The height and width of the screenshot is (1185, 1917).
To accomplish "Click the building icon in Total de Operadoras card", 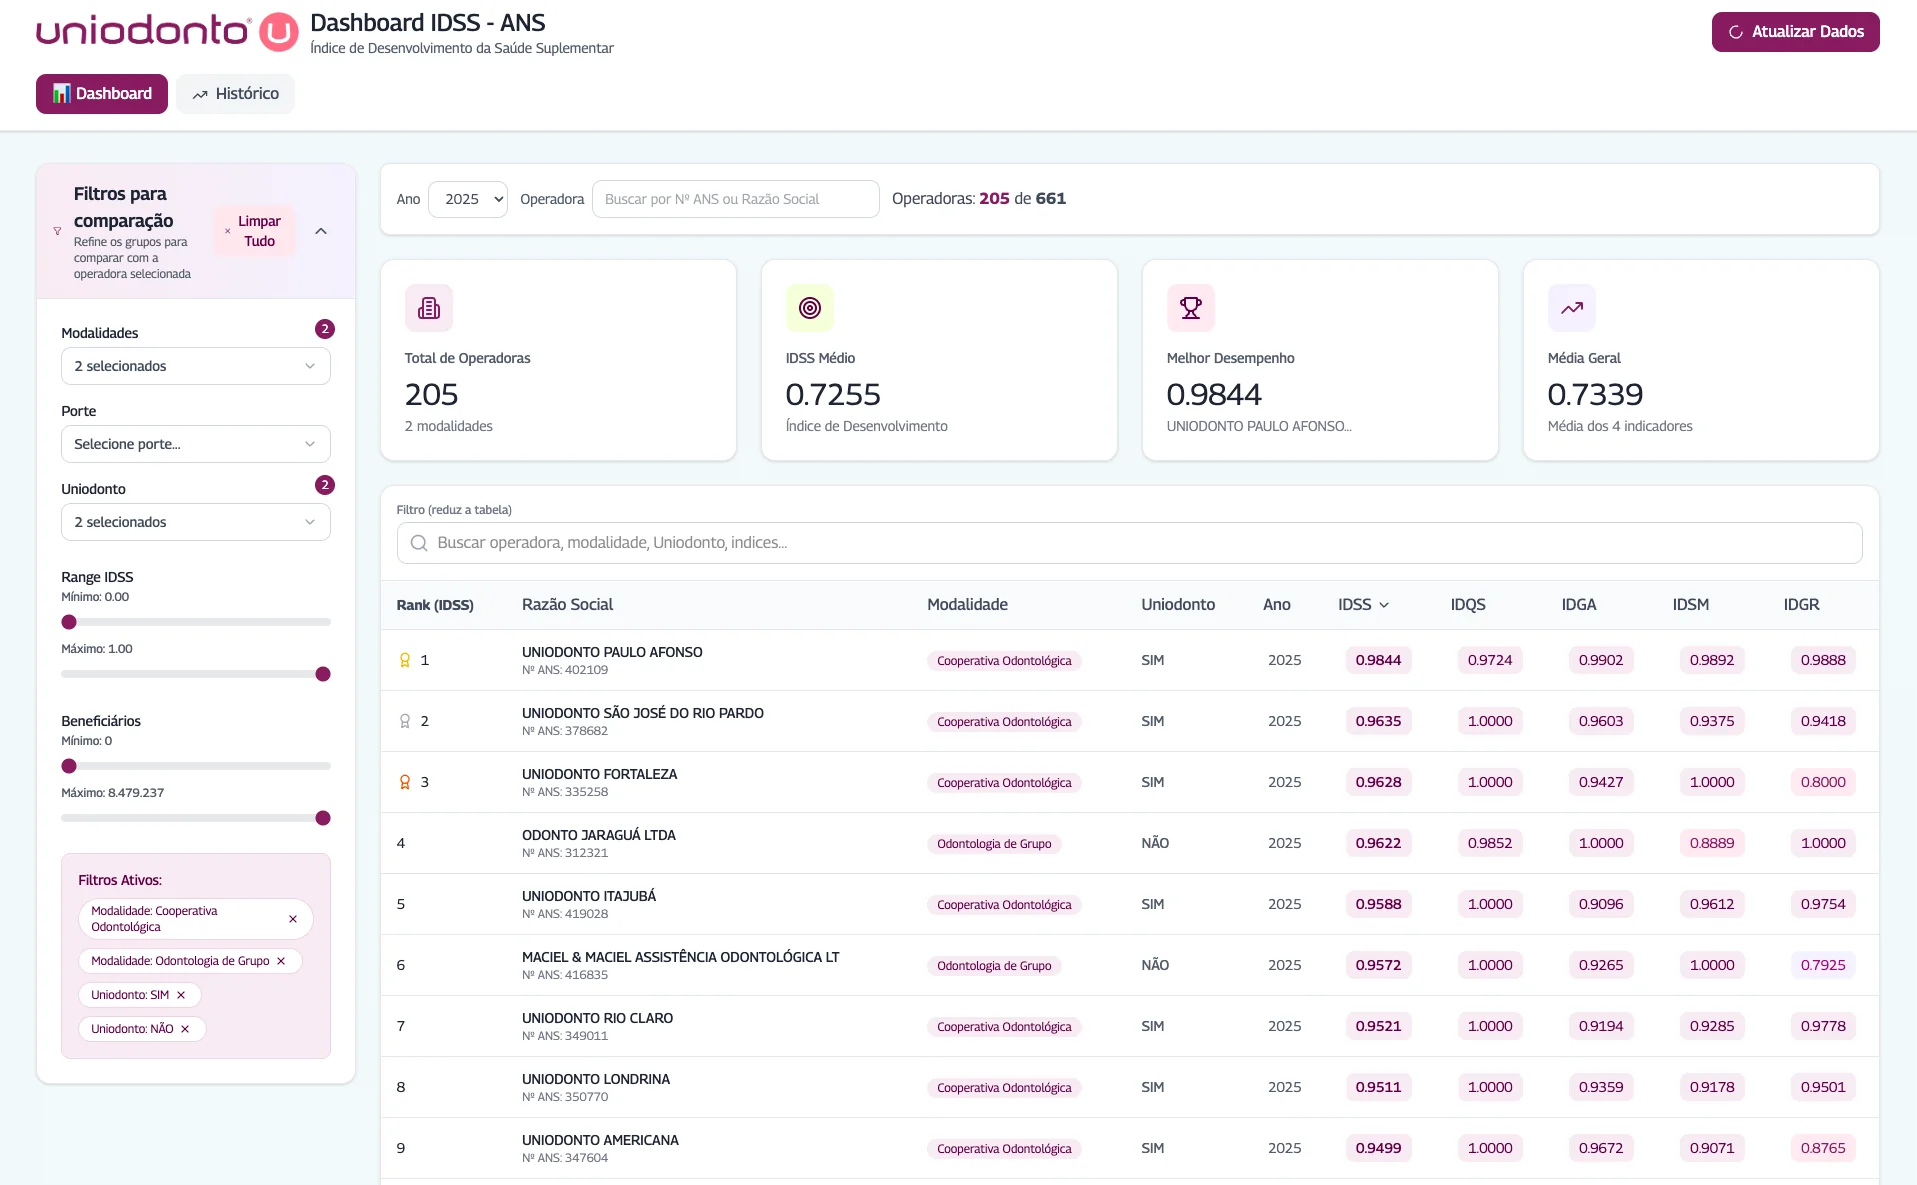I will tap(429, 308).
